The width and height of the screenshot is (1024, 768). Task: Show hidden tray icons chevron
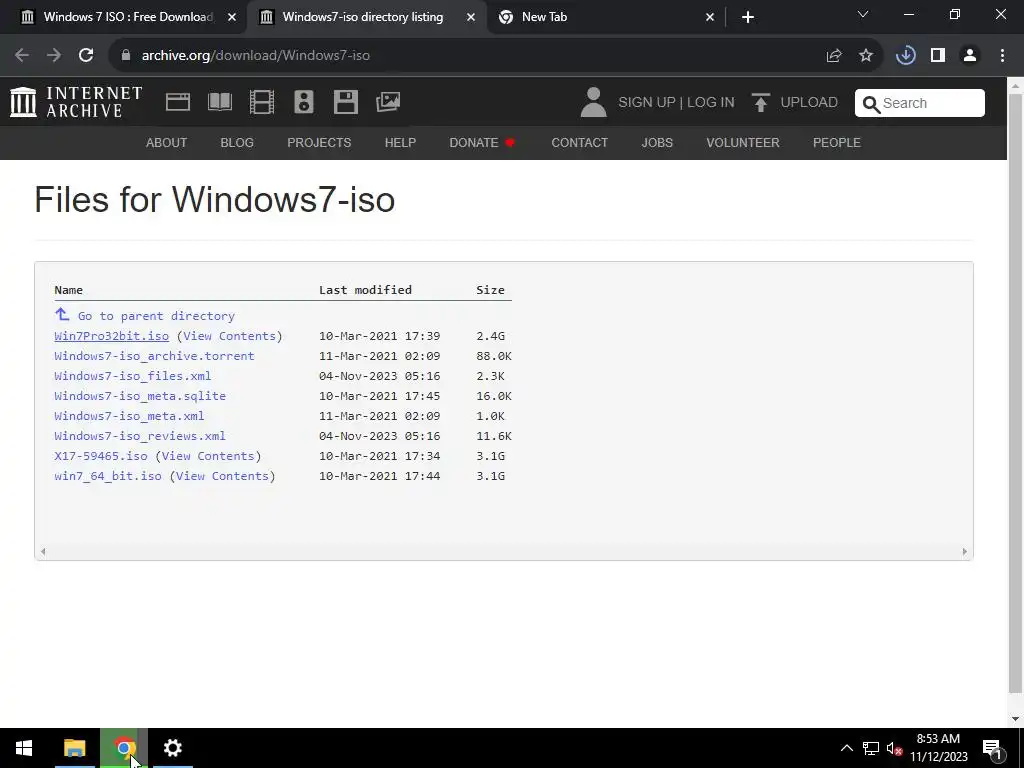[846, 748]
